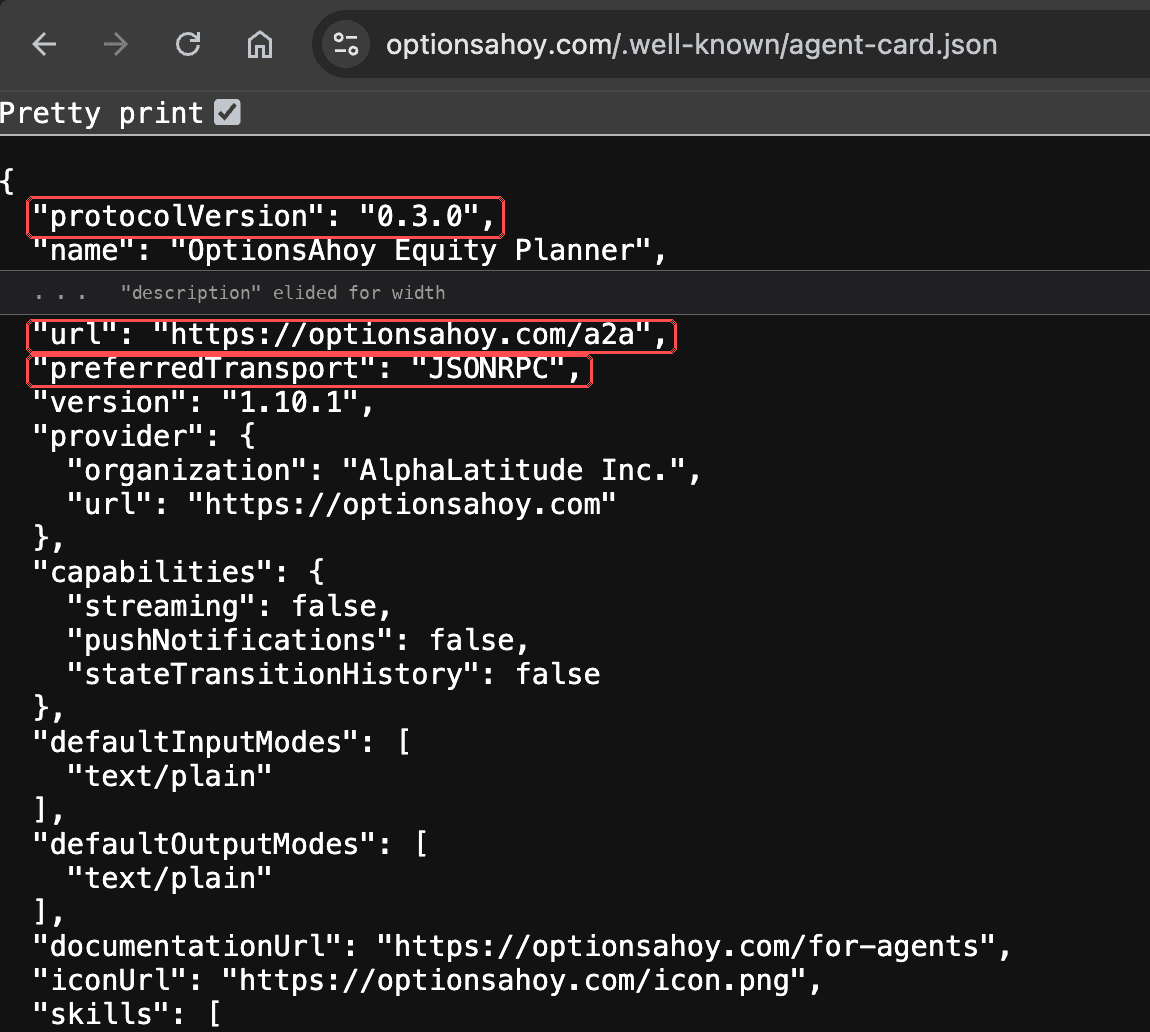
Task: Click the "description" elided for width note
Action: 282,293
